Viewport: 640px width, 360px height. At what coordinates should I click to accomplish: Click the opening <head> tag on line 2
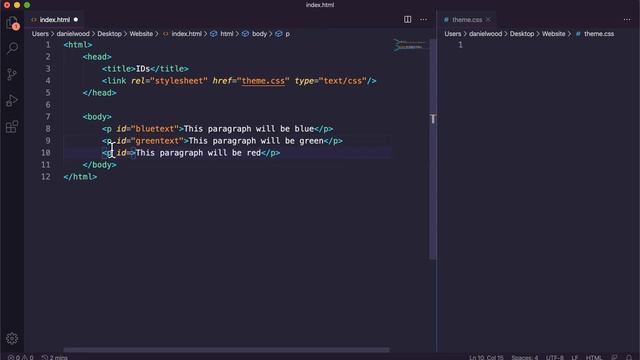coord(97,57)
